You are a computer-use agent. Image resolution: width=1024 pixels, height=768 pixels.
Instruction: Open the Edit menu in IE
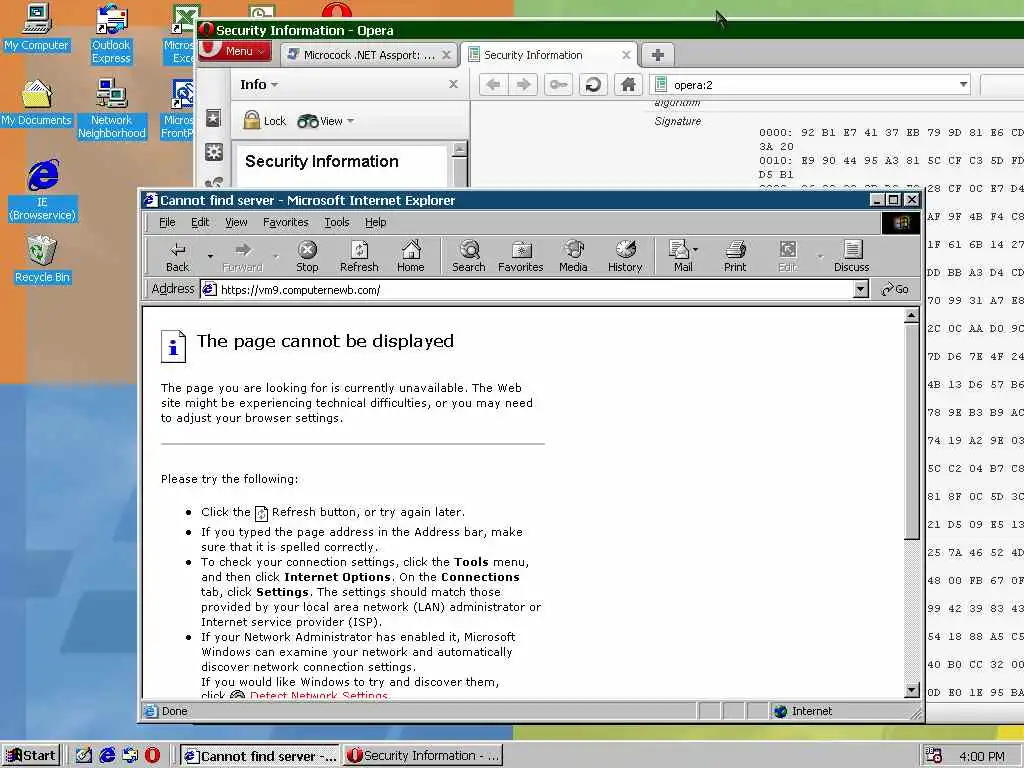pyautogui.click(x=200, y=222)
